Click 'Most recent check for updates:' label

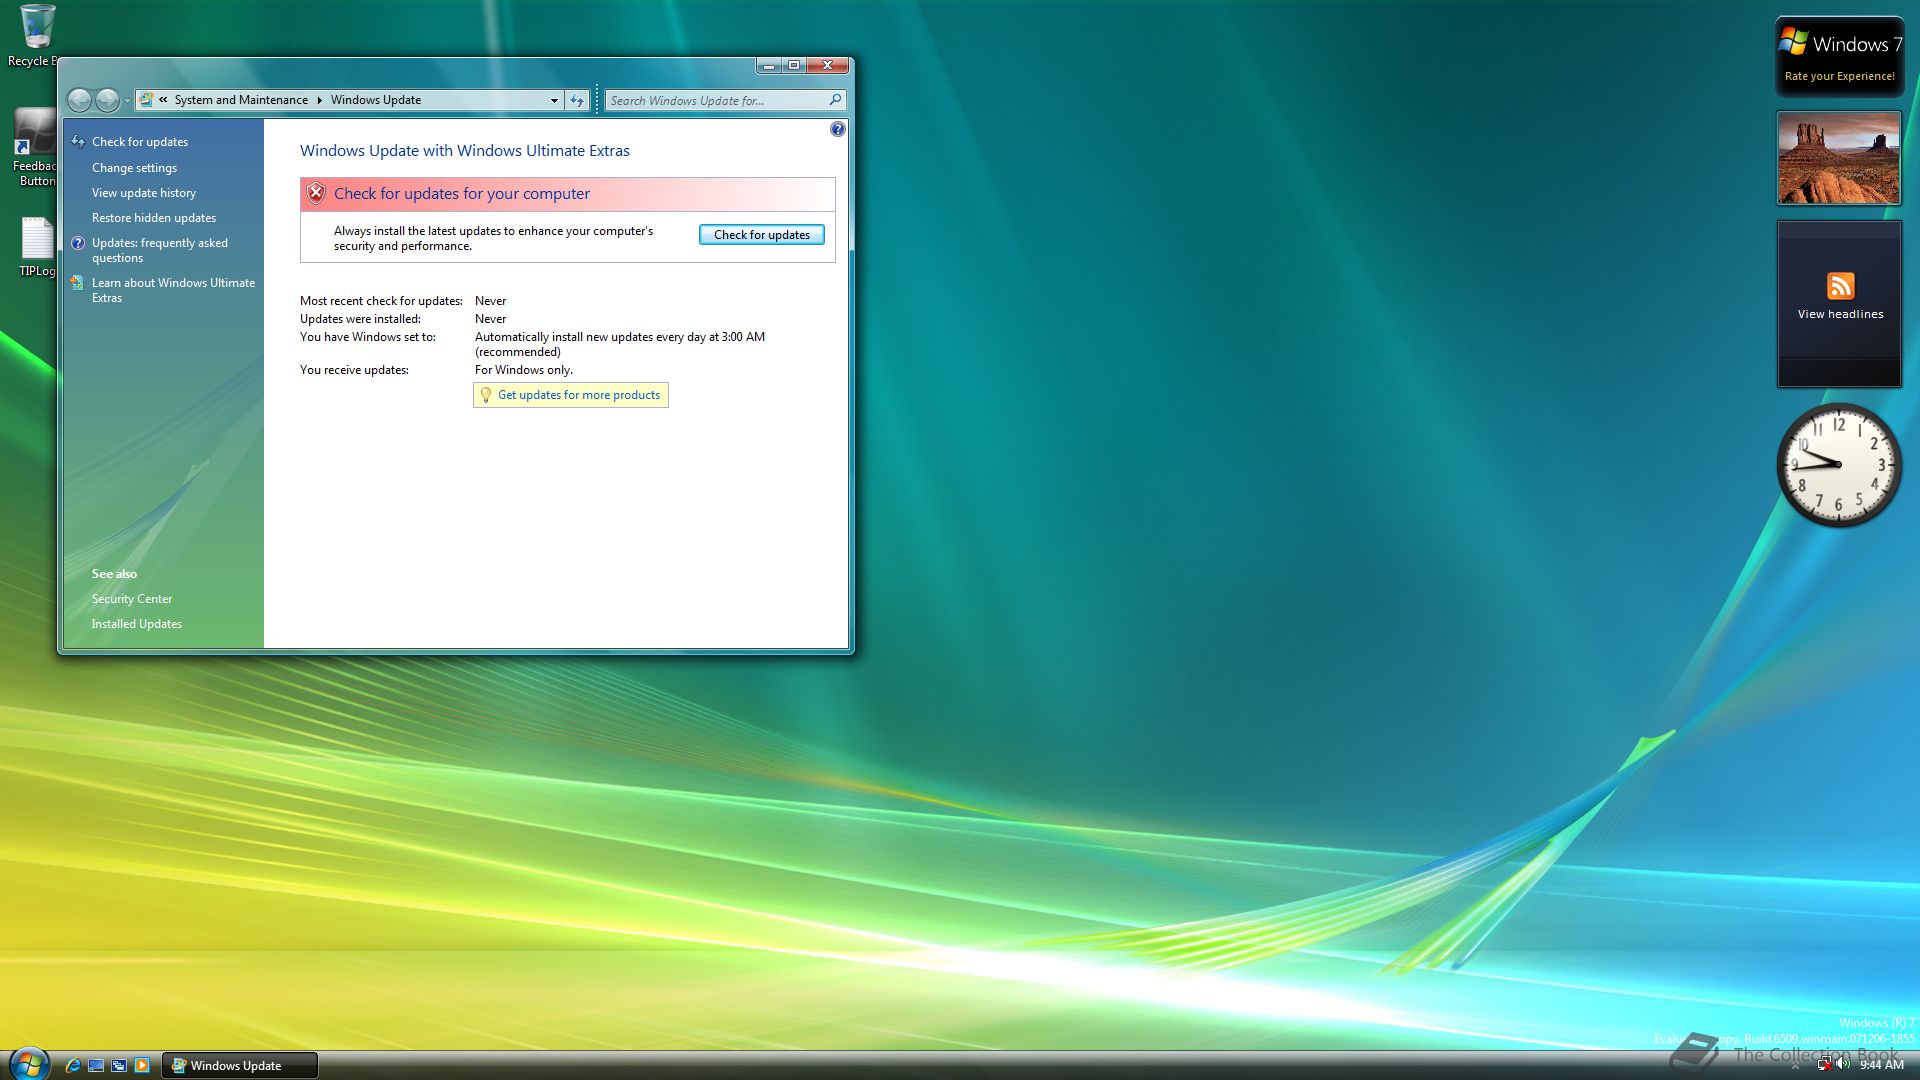[x=381, y=301]
